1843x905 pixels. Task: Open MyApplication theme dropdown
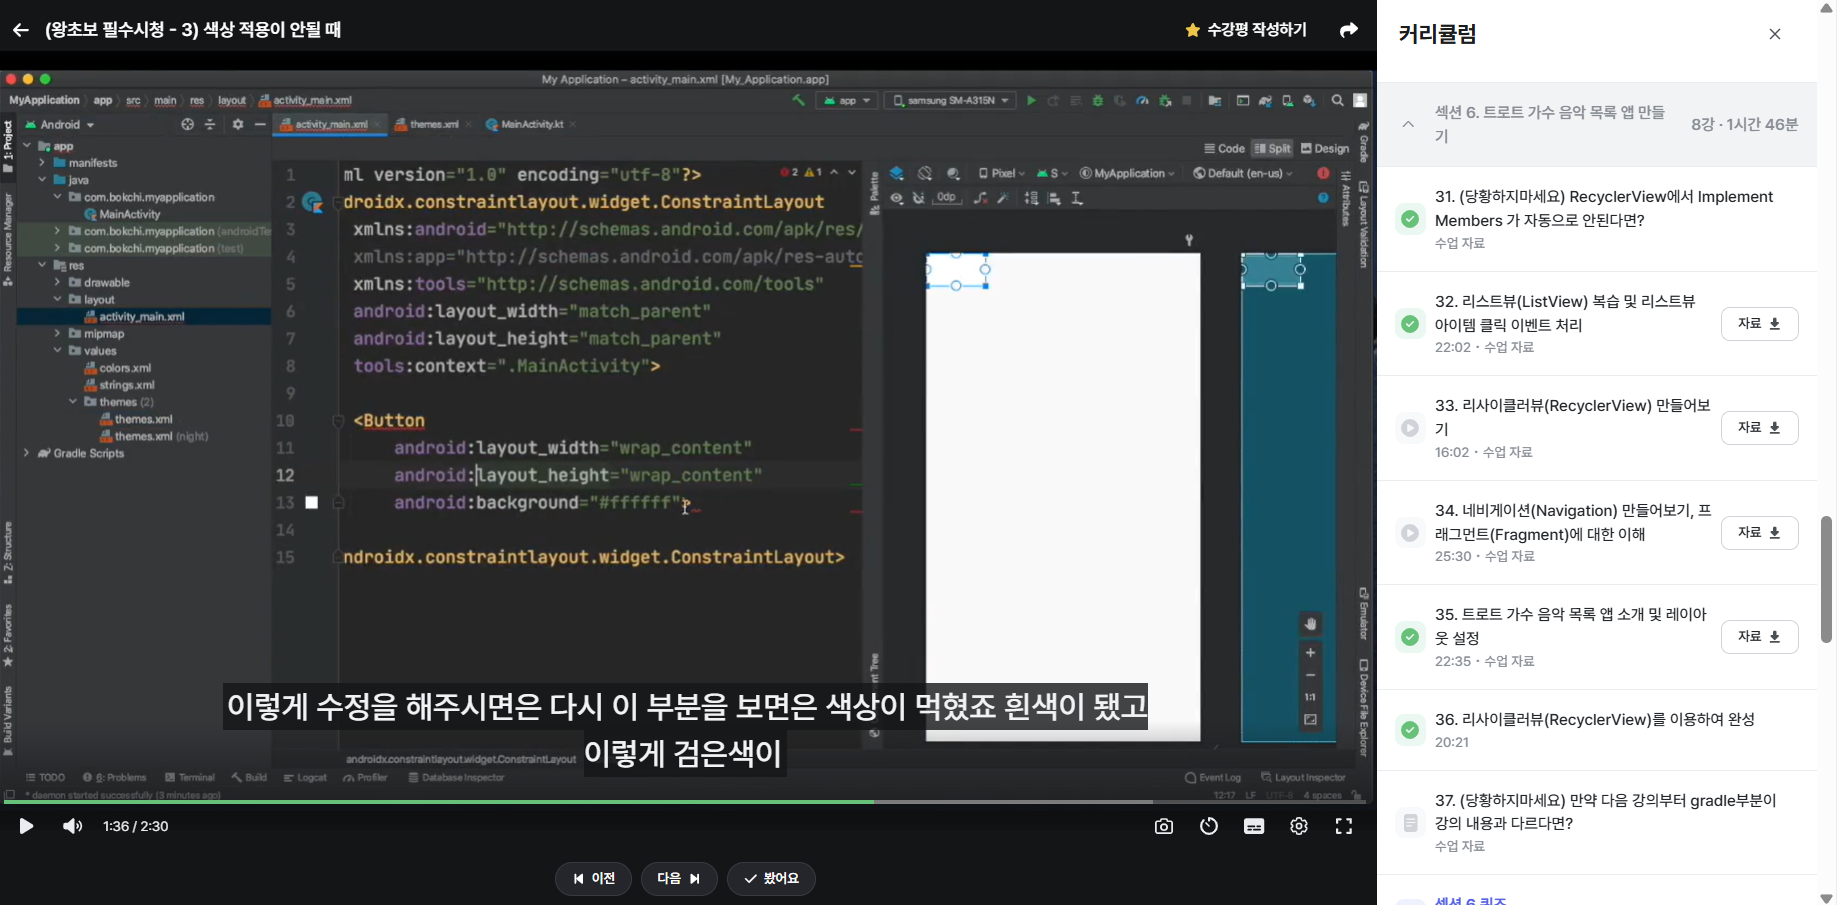1127,173
